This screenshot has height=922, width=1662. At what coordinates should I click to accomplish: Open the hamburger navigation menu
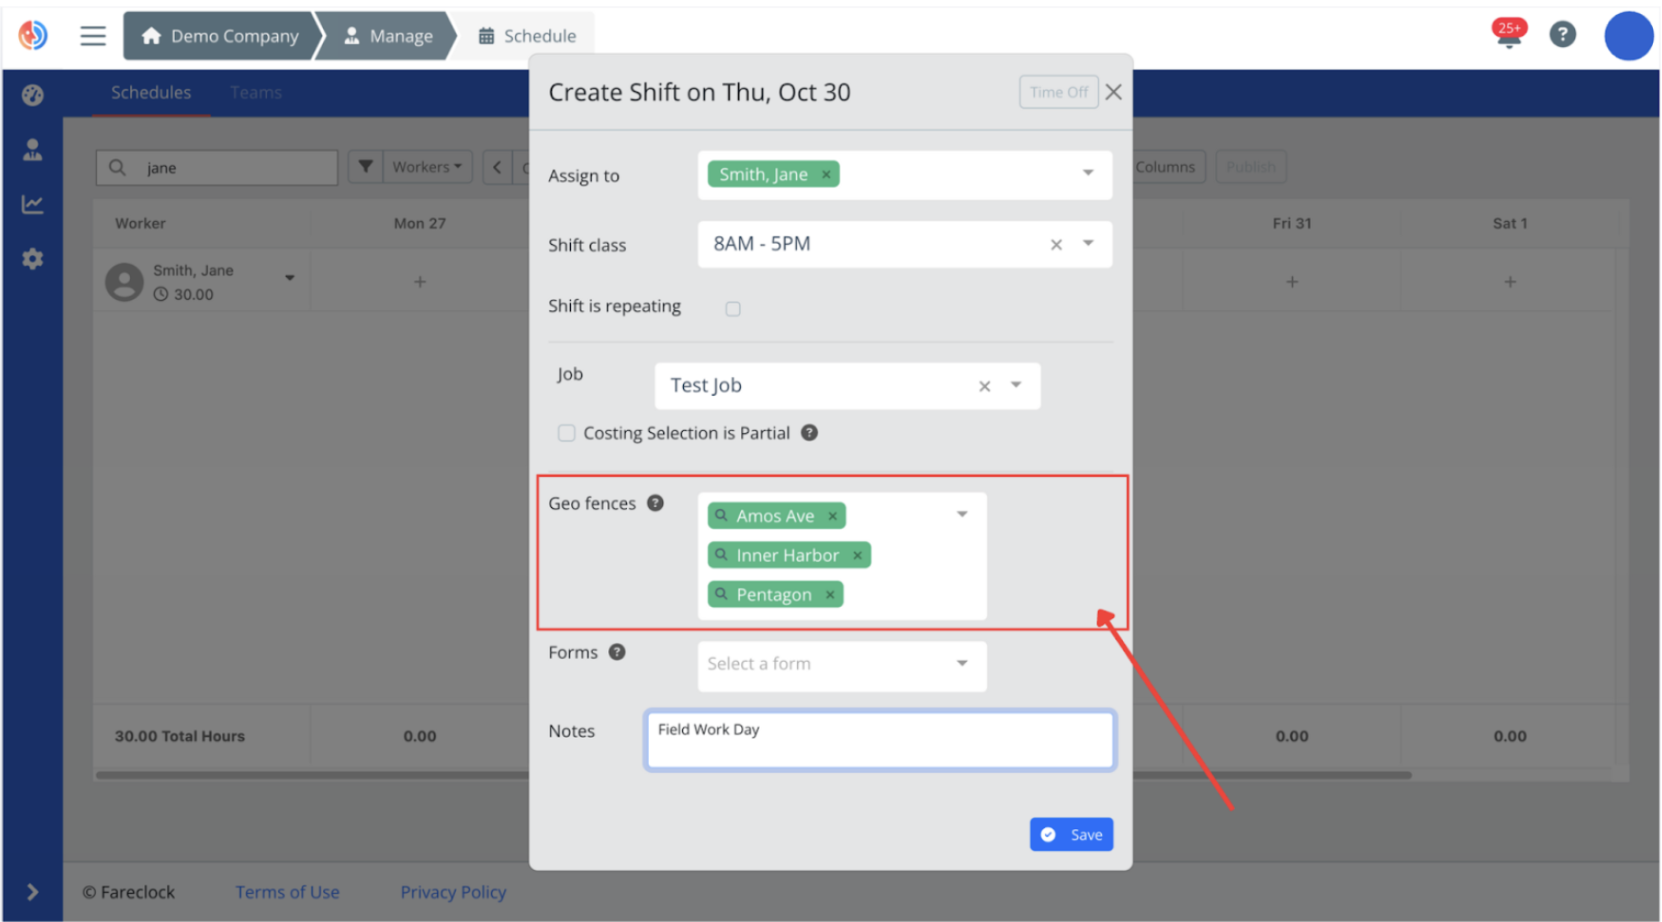pyautogui.click(x=92, y=35)
